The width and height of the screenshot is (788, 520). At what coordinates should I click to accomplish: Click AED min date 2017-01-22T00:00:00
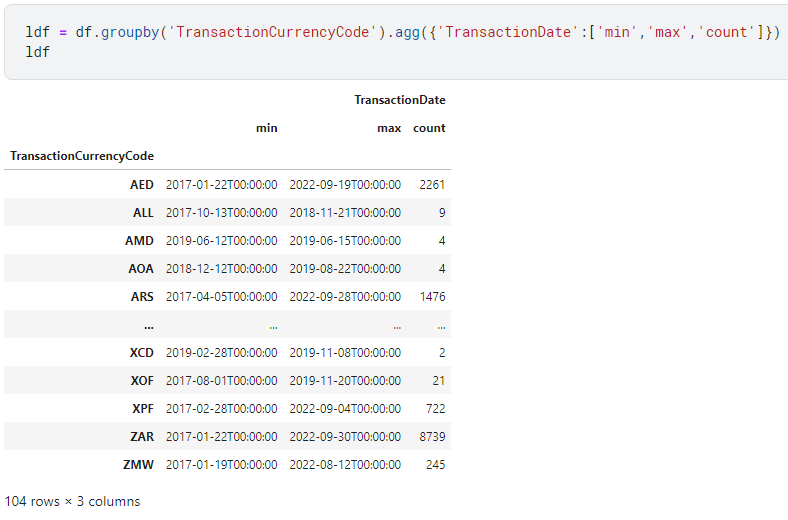[222, 185]
